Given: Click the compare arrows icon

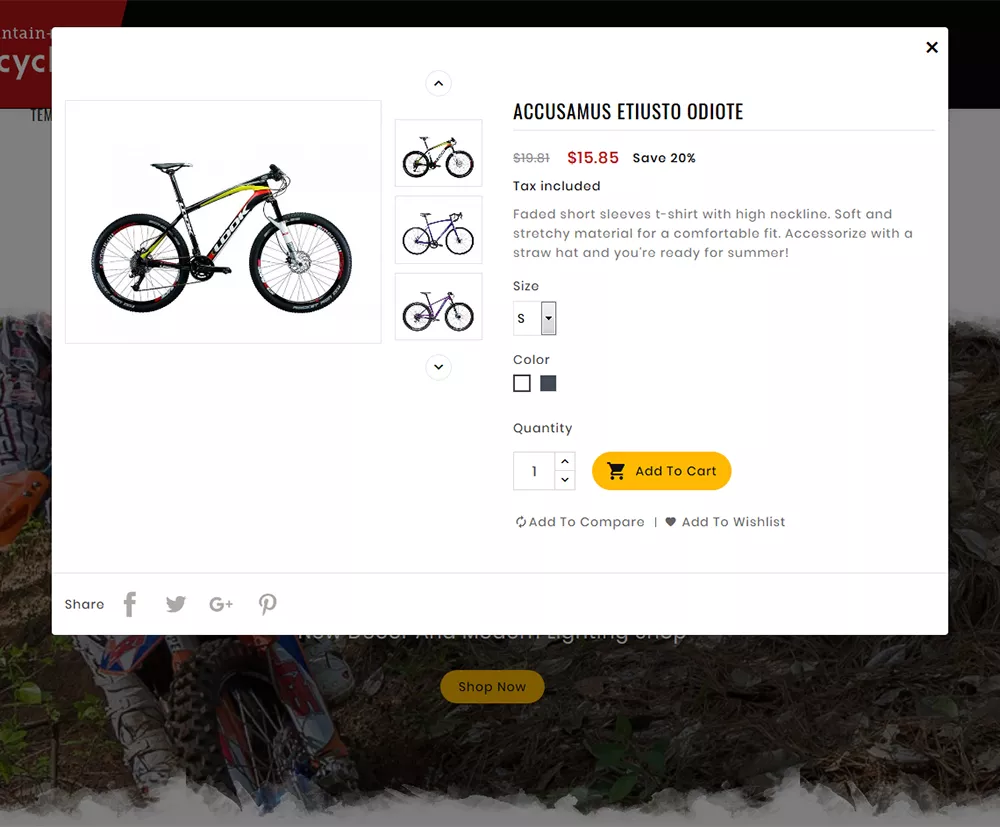Looking at the screenshot, I should 521,521.
